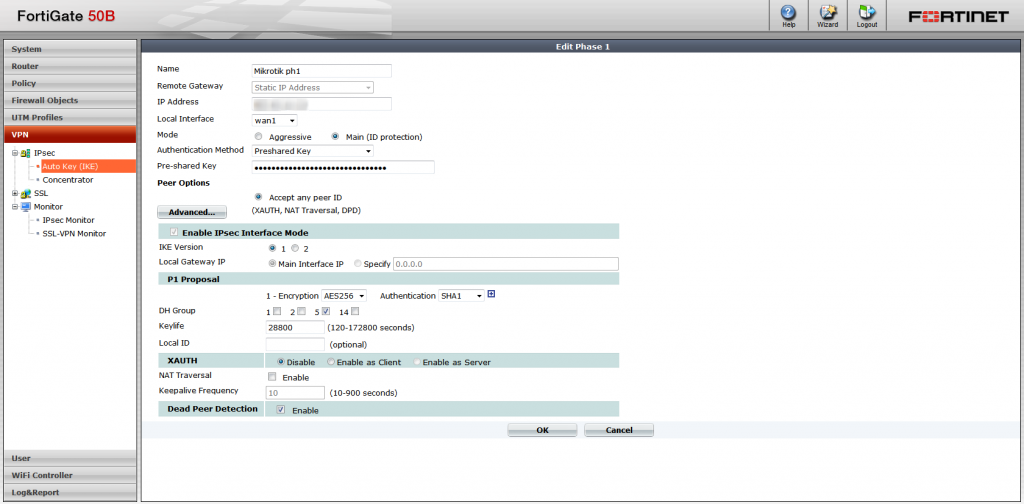Select IKE Version 2
This screenshot has height=504, width=1024.
(295, 248)
